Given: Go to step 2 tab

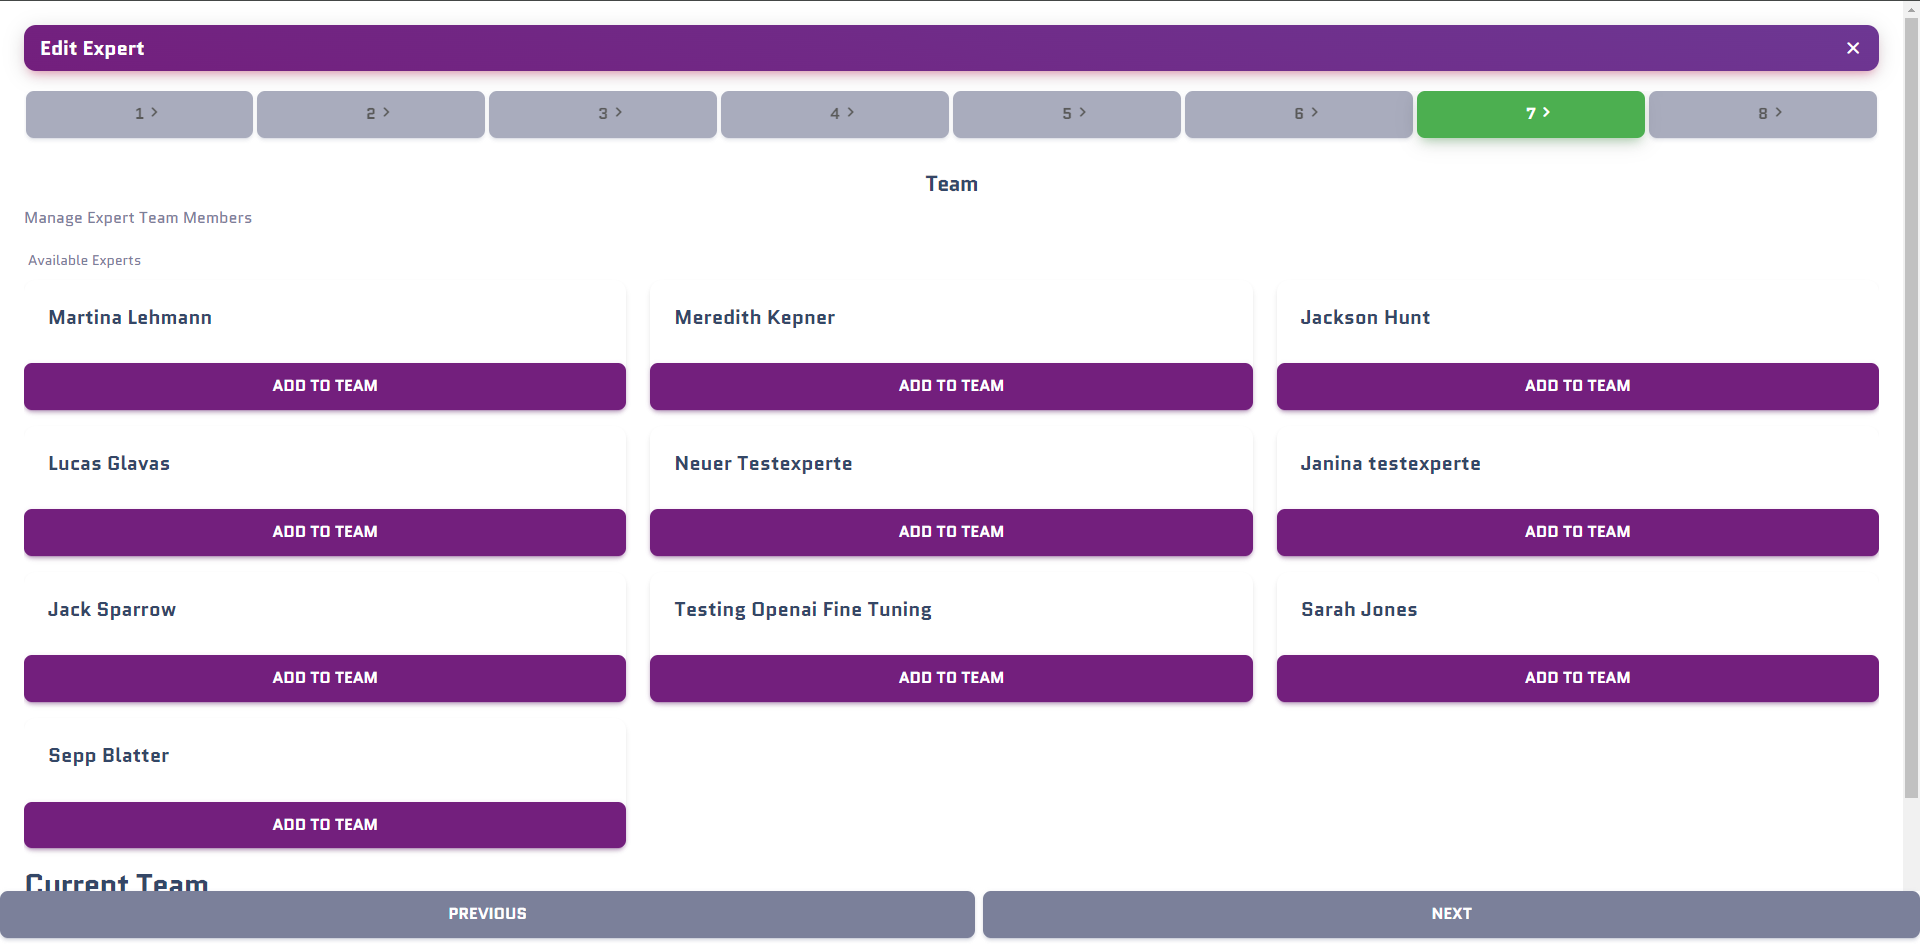Looking at the screenshot, I should tap(371, 114).
